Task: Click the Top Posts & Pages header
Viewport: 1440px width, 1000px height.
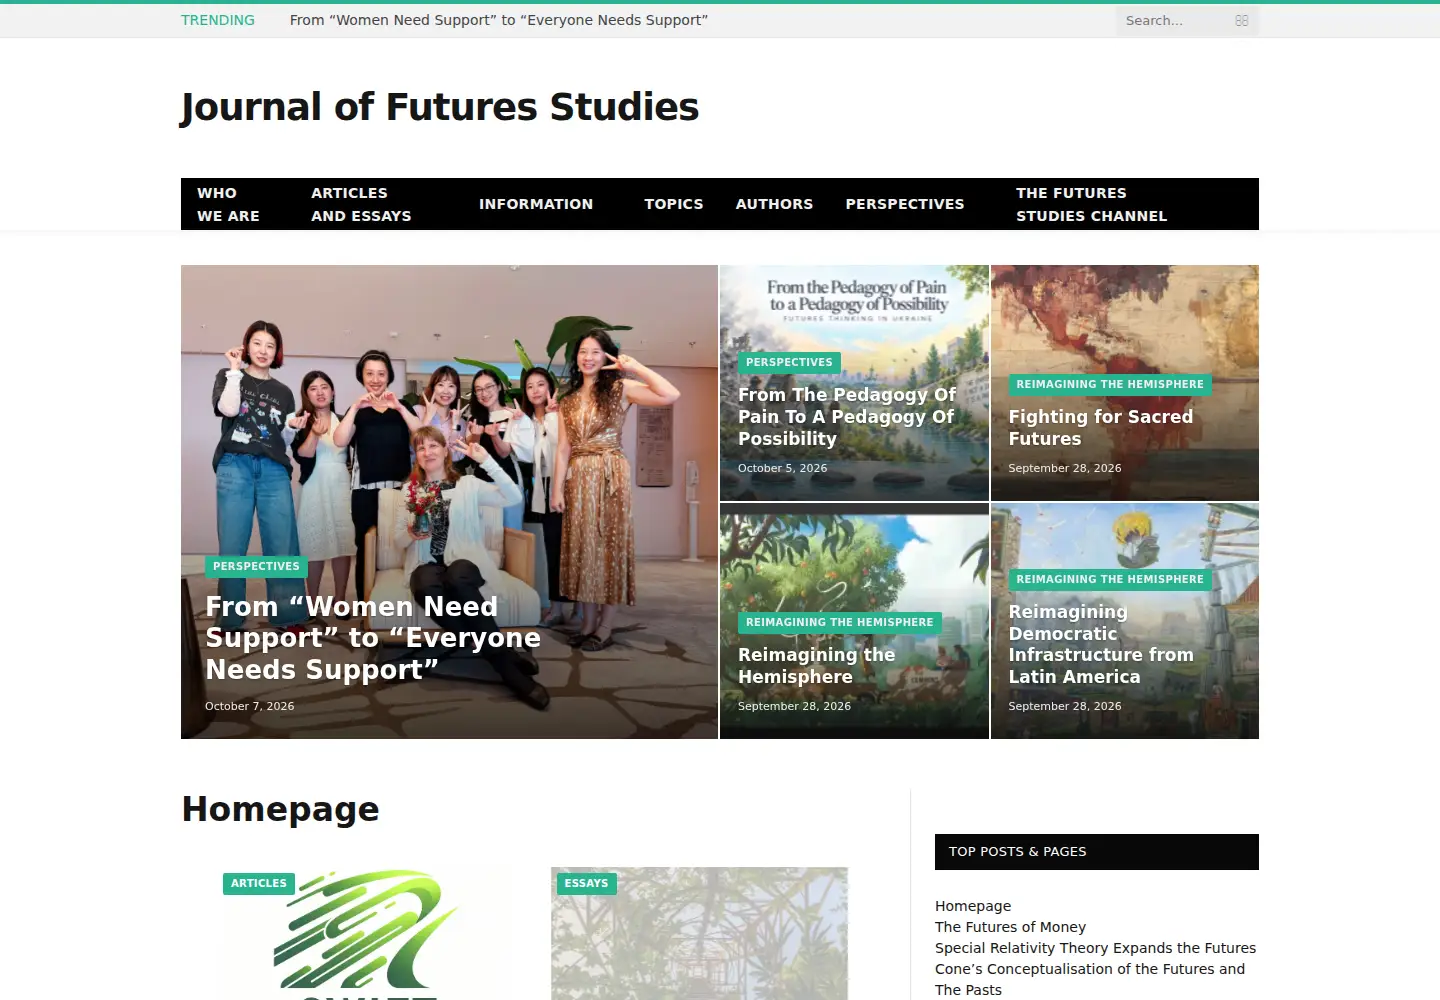Action: (x=1096, y=852)
